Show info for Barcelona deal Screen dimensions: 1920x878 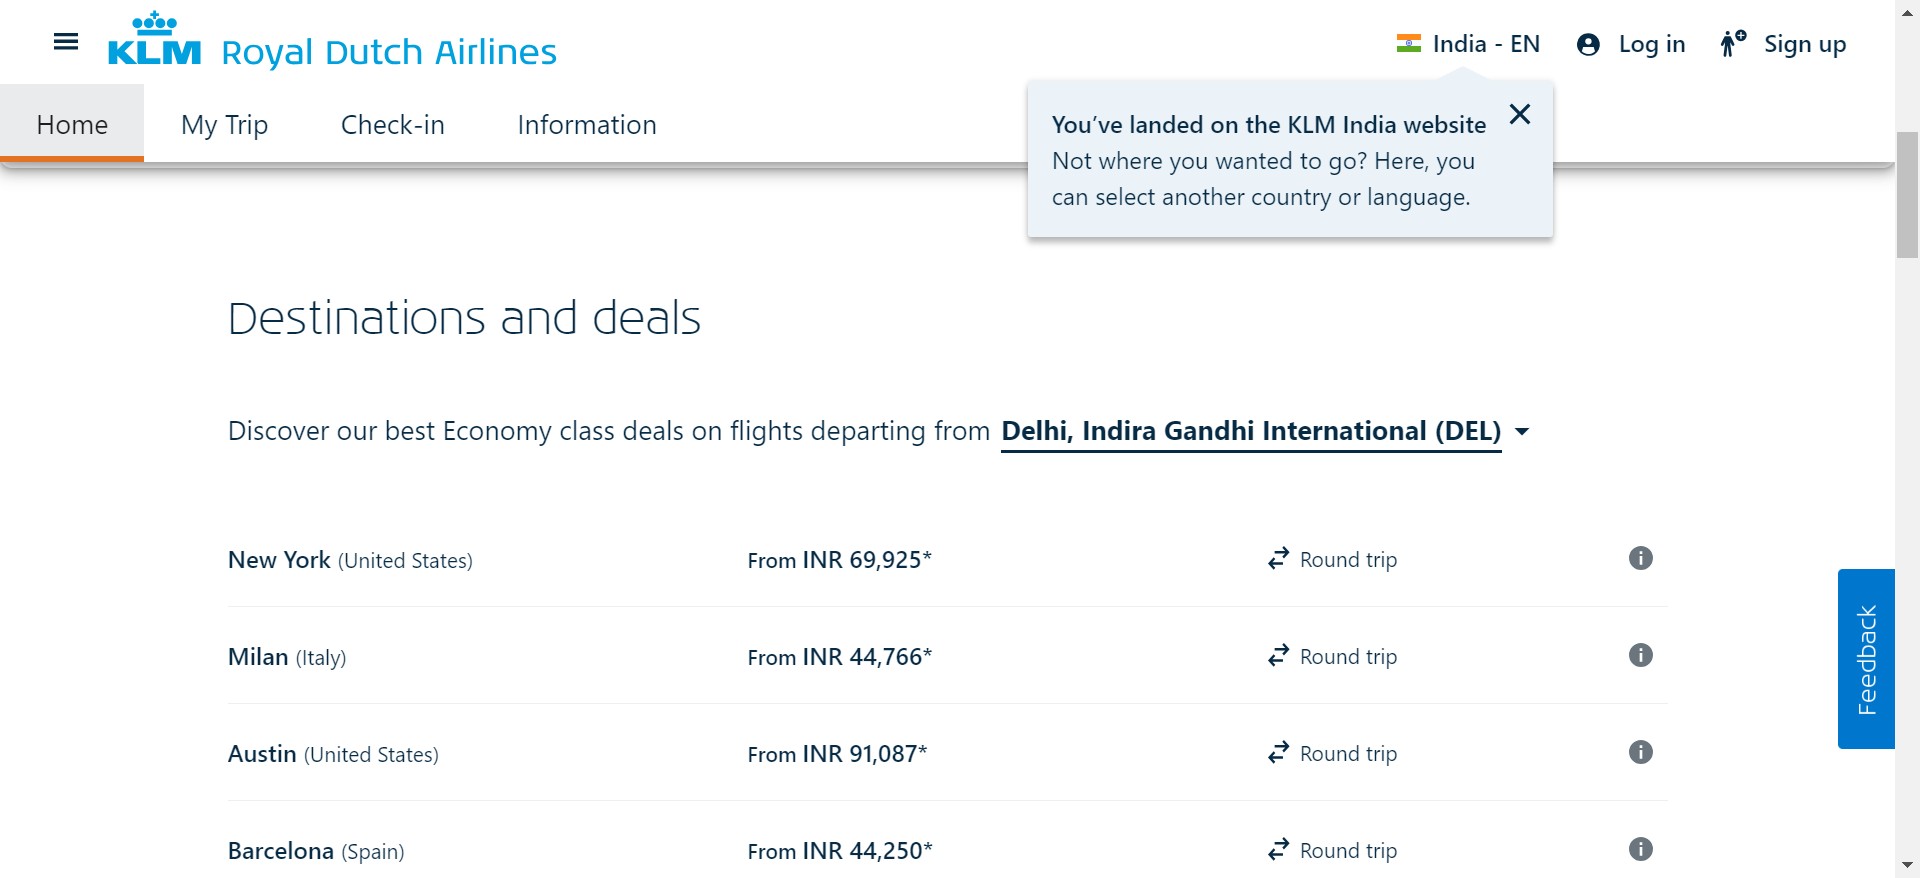pyautogui.click(x=1640, y=849)
